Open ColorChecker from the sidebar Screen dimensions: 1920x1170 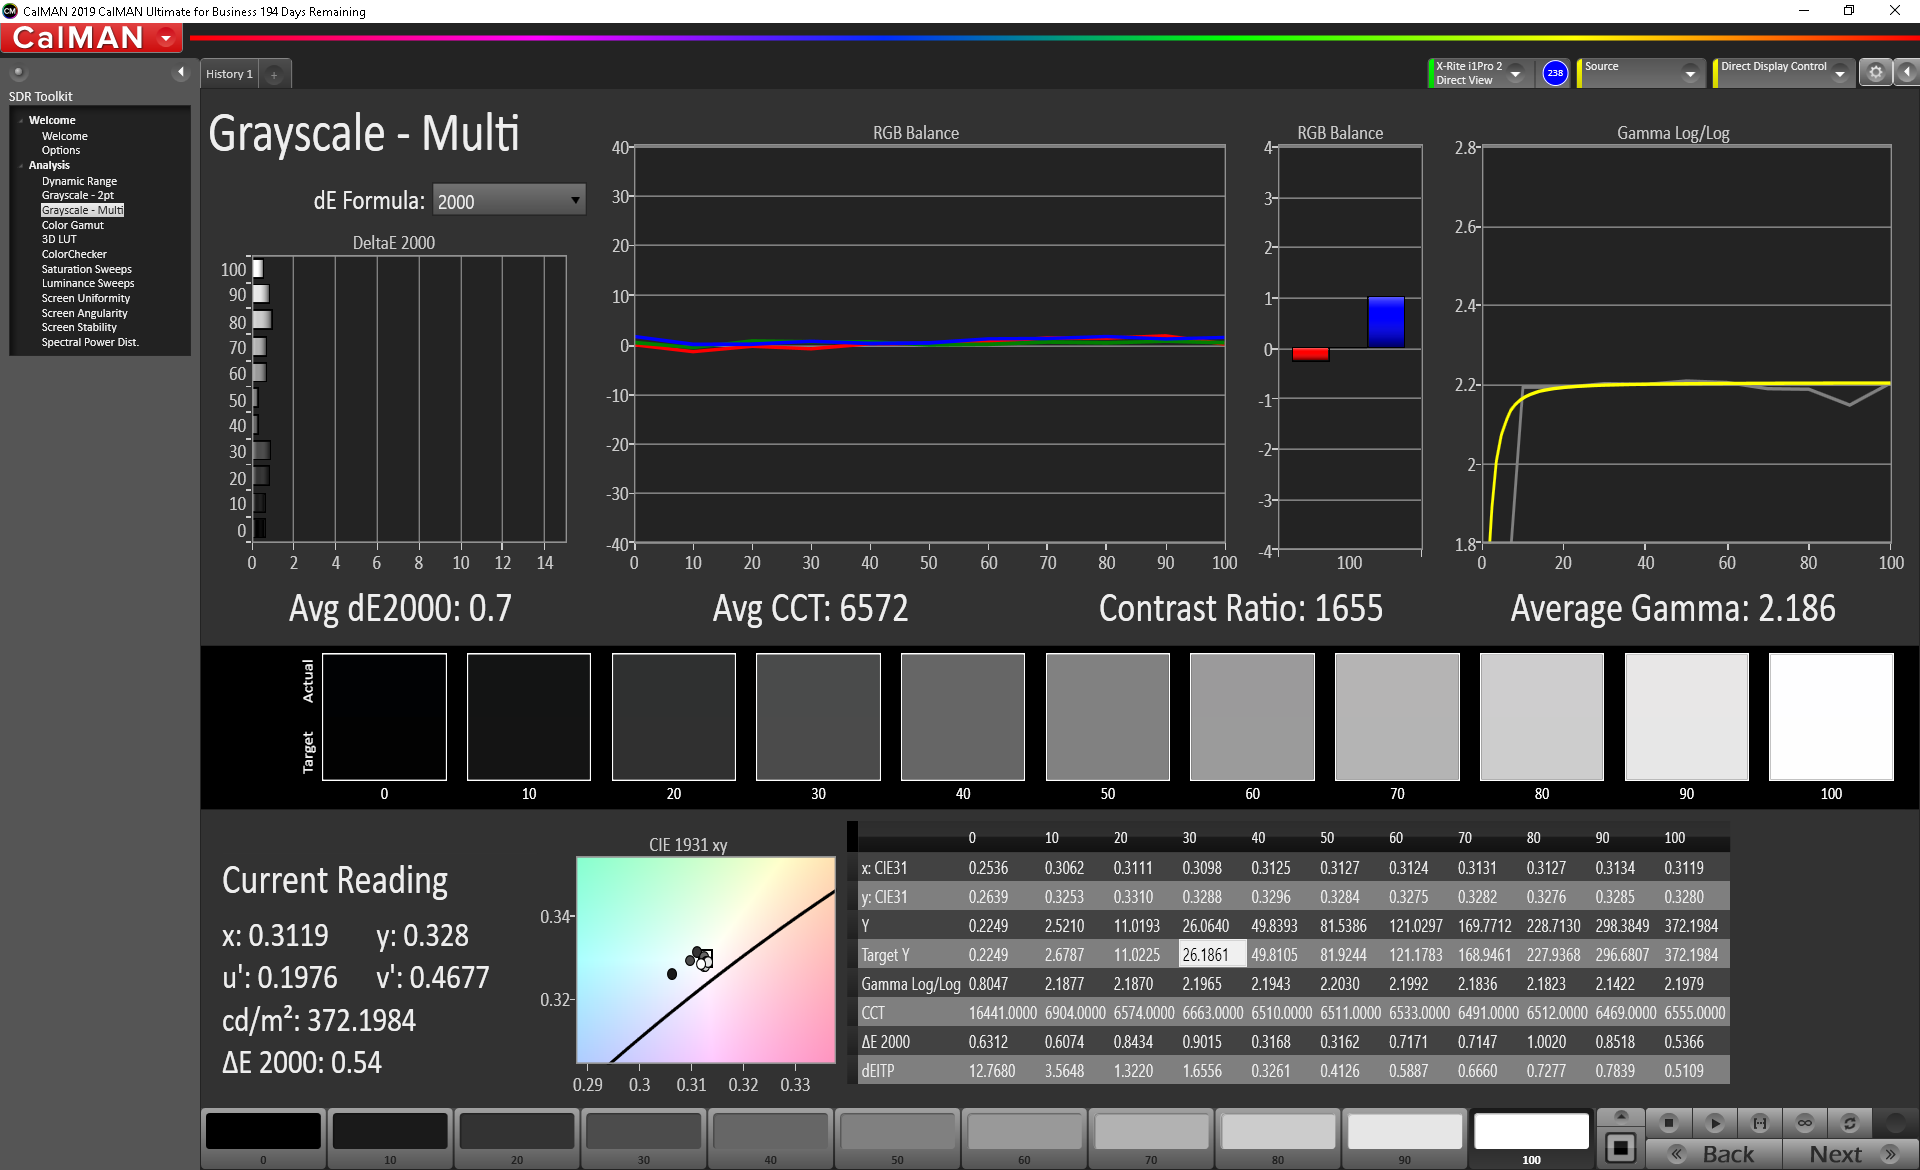pos(74,254)
